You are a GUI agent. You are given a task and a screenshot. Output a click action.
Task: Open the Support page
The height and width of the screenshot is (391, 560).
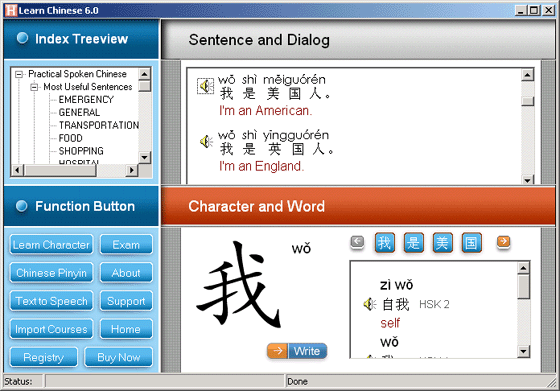126,301
